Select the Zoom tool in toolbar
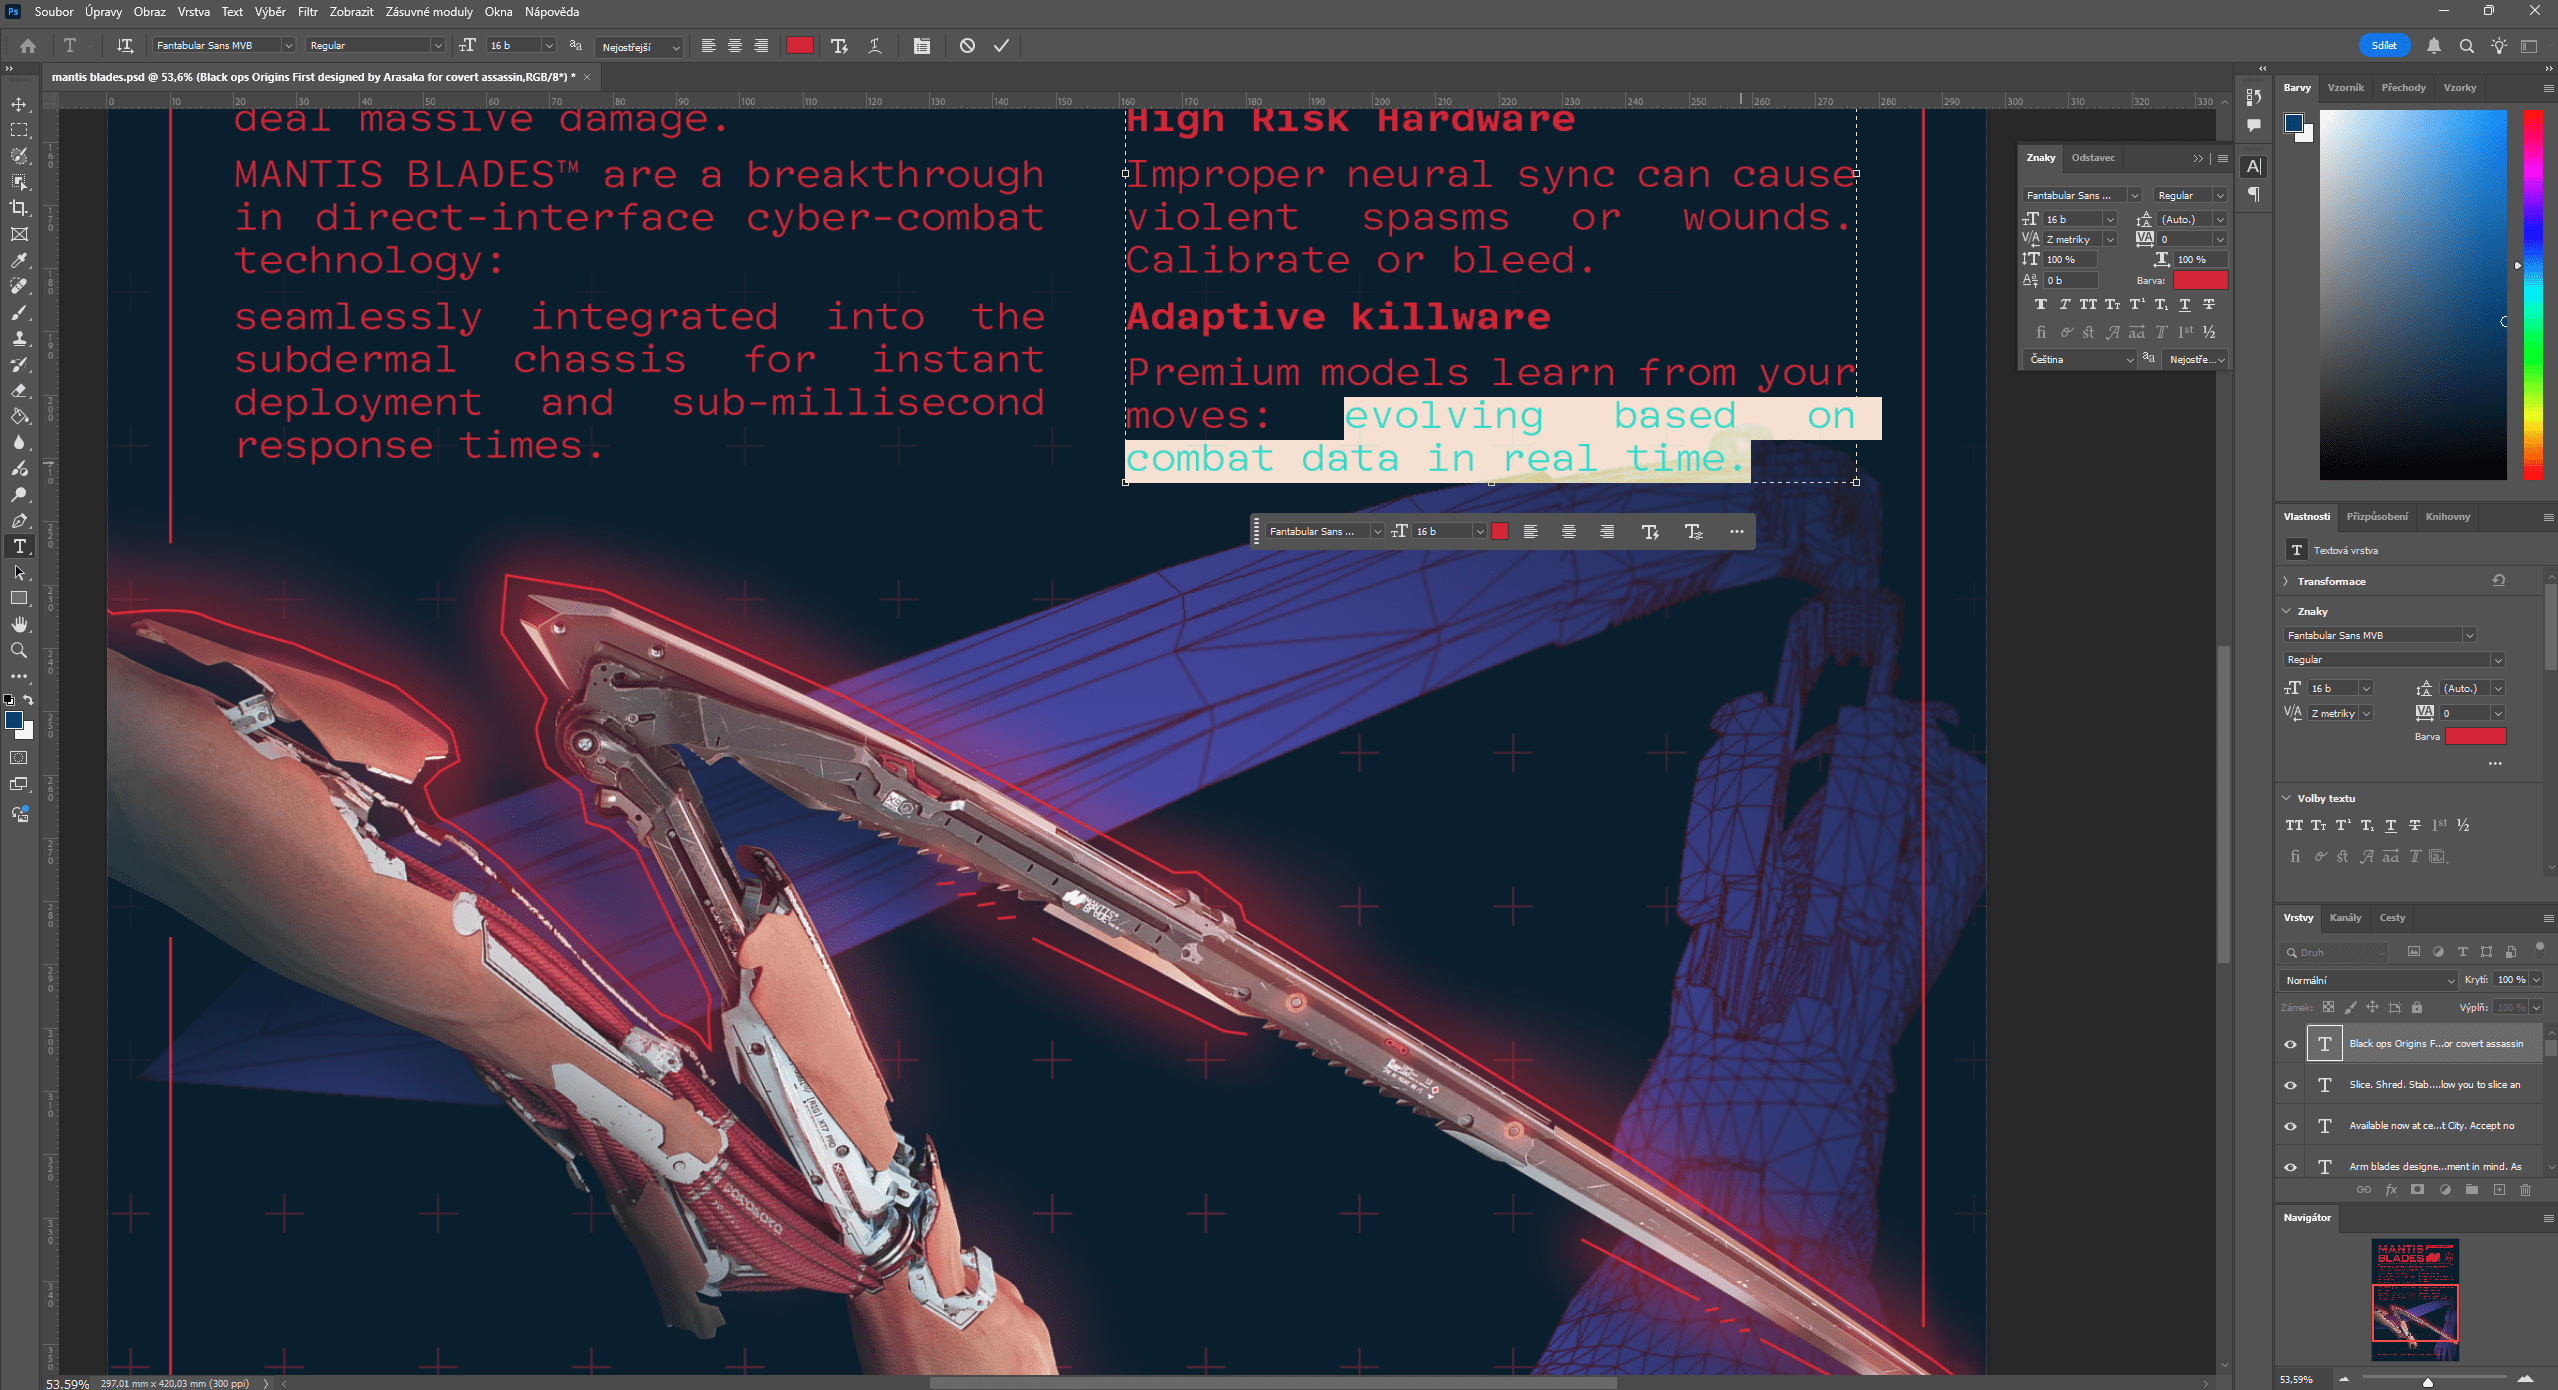This screenshot has width=2558, height=1390. [x=19, y=650]
